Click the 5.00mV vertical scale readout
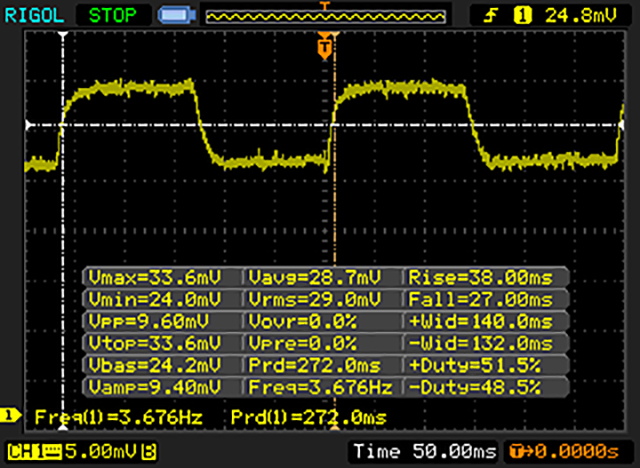 101,451
